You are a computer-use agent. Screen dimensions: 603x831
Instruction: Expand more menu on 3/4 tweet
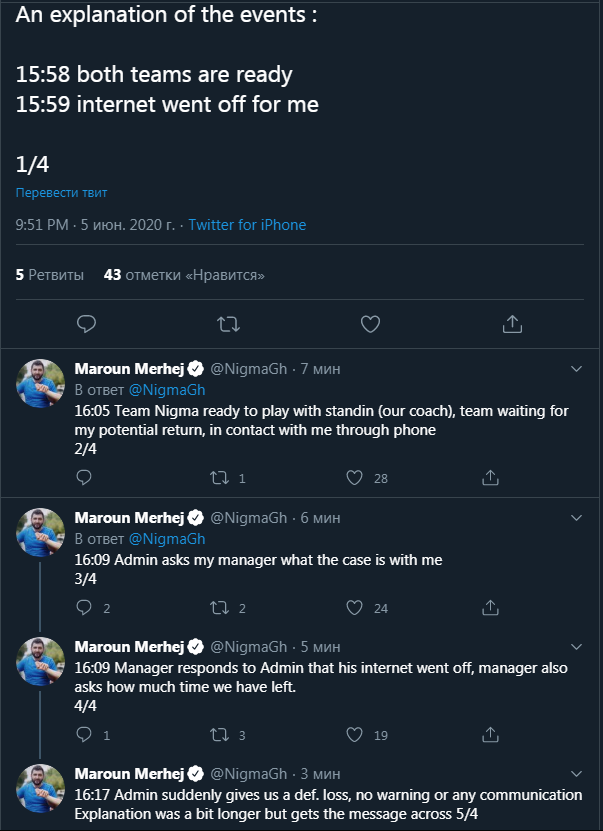click(x=576, y=518)
